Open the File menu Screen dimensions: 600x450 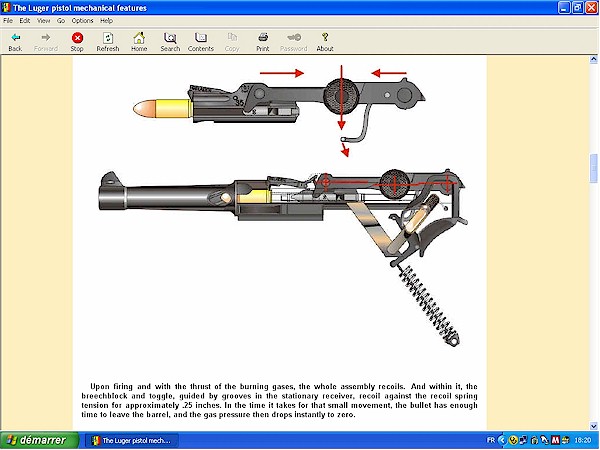[x=8, y=21]
